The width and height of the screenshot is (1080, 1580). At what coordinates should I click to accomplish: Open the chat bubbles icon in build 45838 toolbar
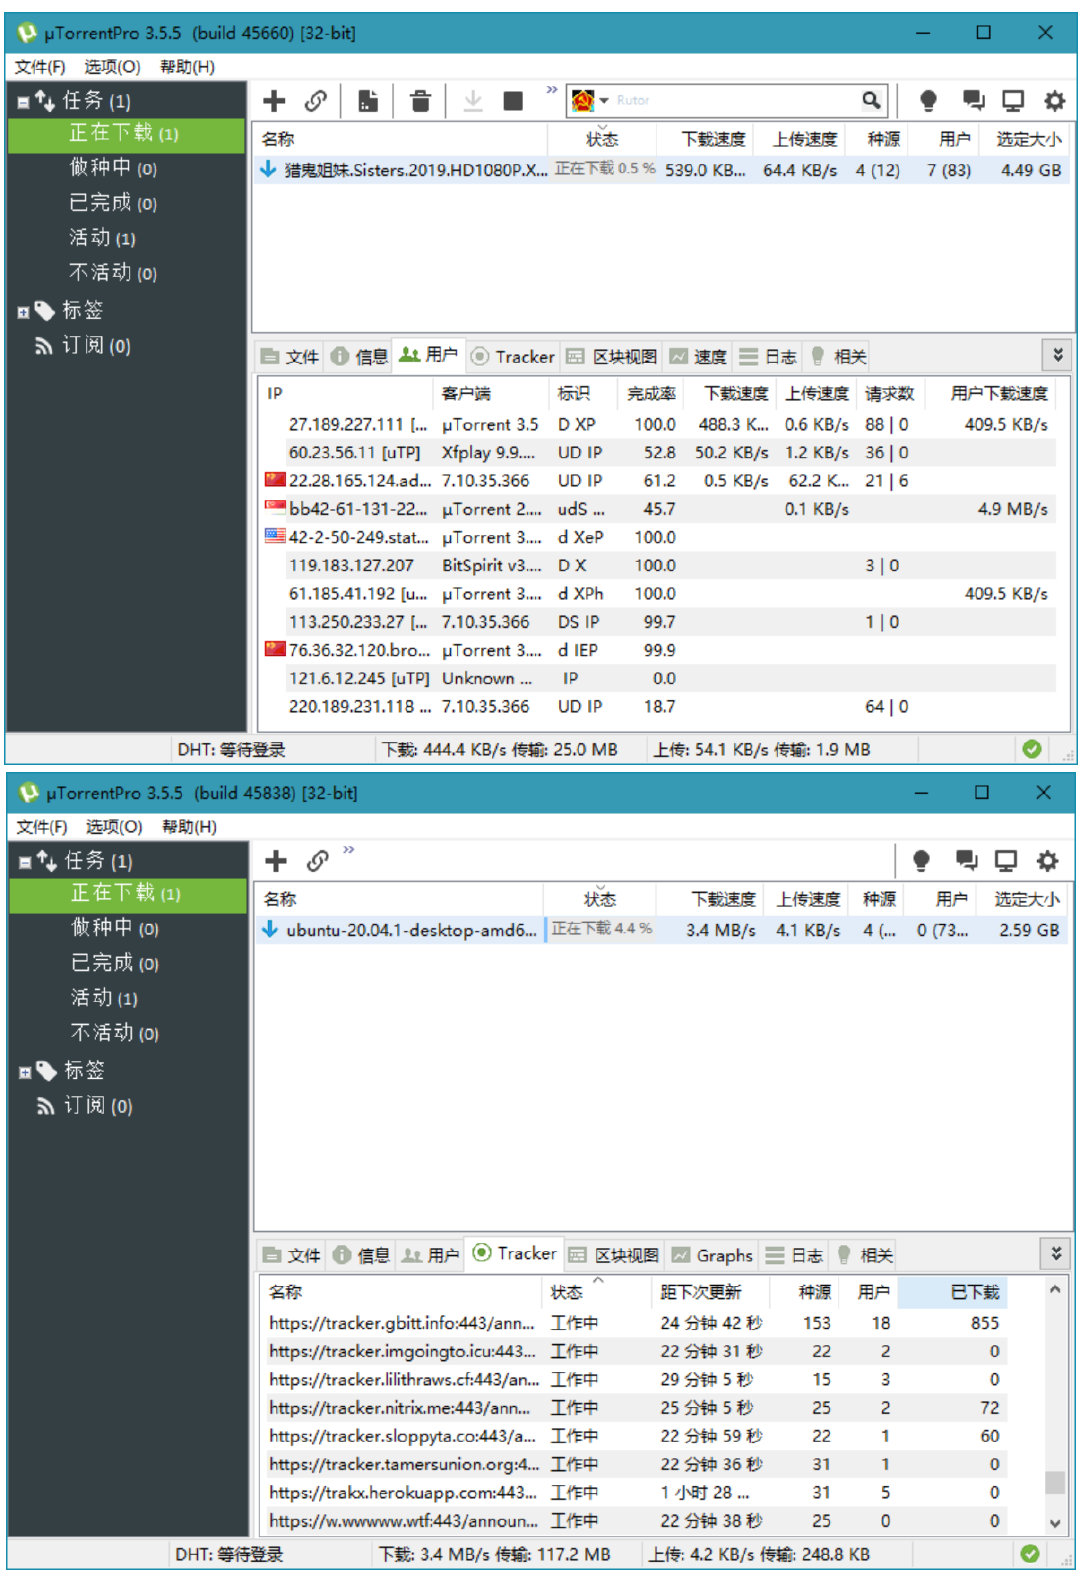tap(965, 861)
